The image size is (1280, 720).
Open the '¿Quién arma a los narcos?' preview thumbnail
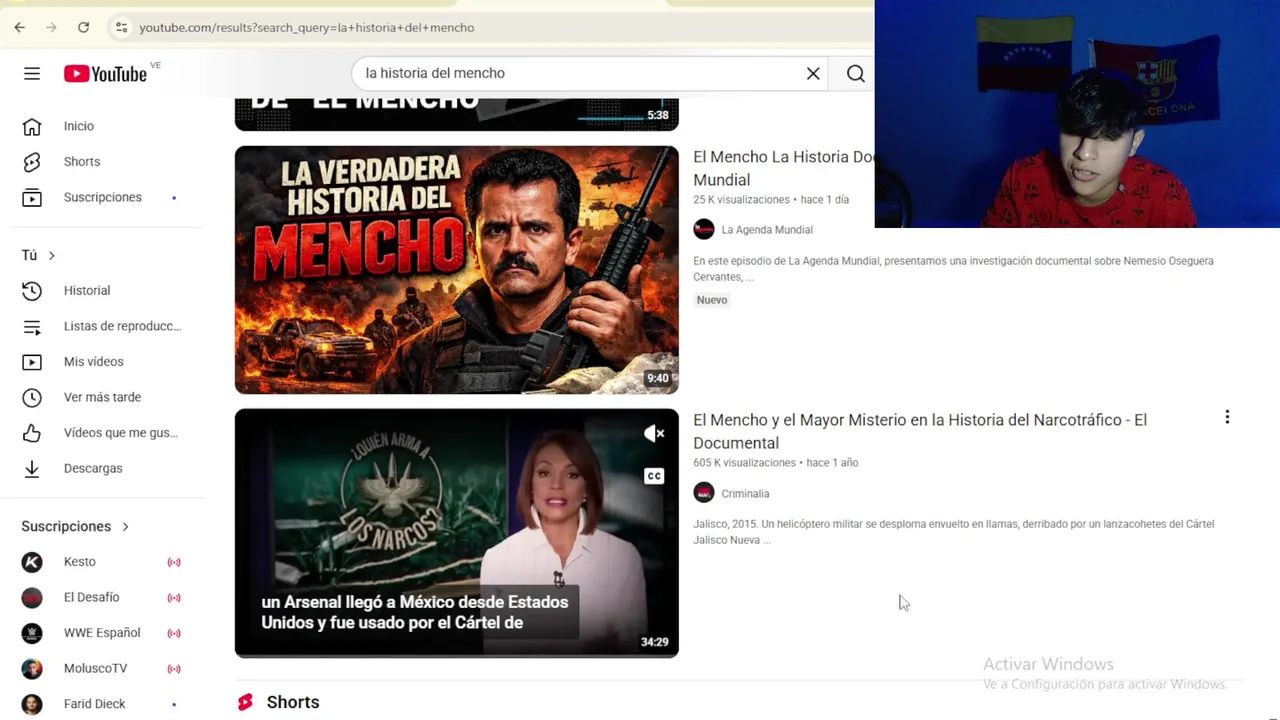[x=456, y=533]
